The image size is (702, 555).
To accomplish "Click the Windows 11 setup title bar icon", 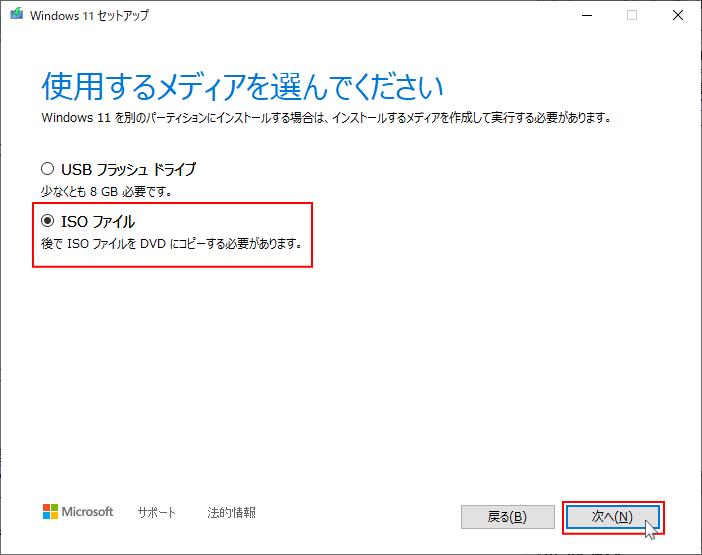I will pos(17,14).
